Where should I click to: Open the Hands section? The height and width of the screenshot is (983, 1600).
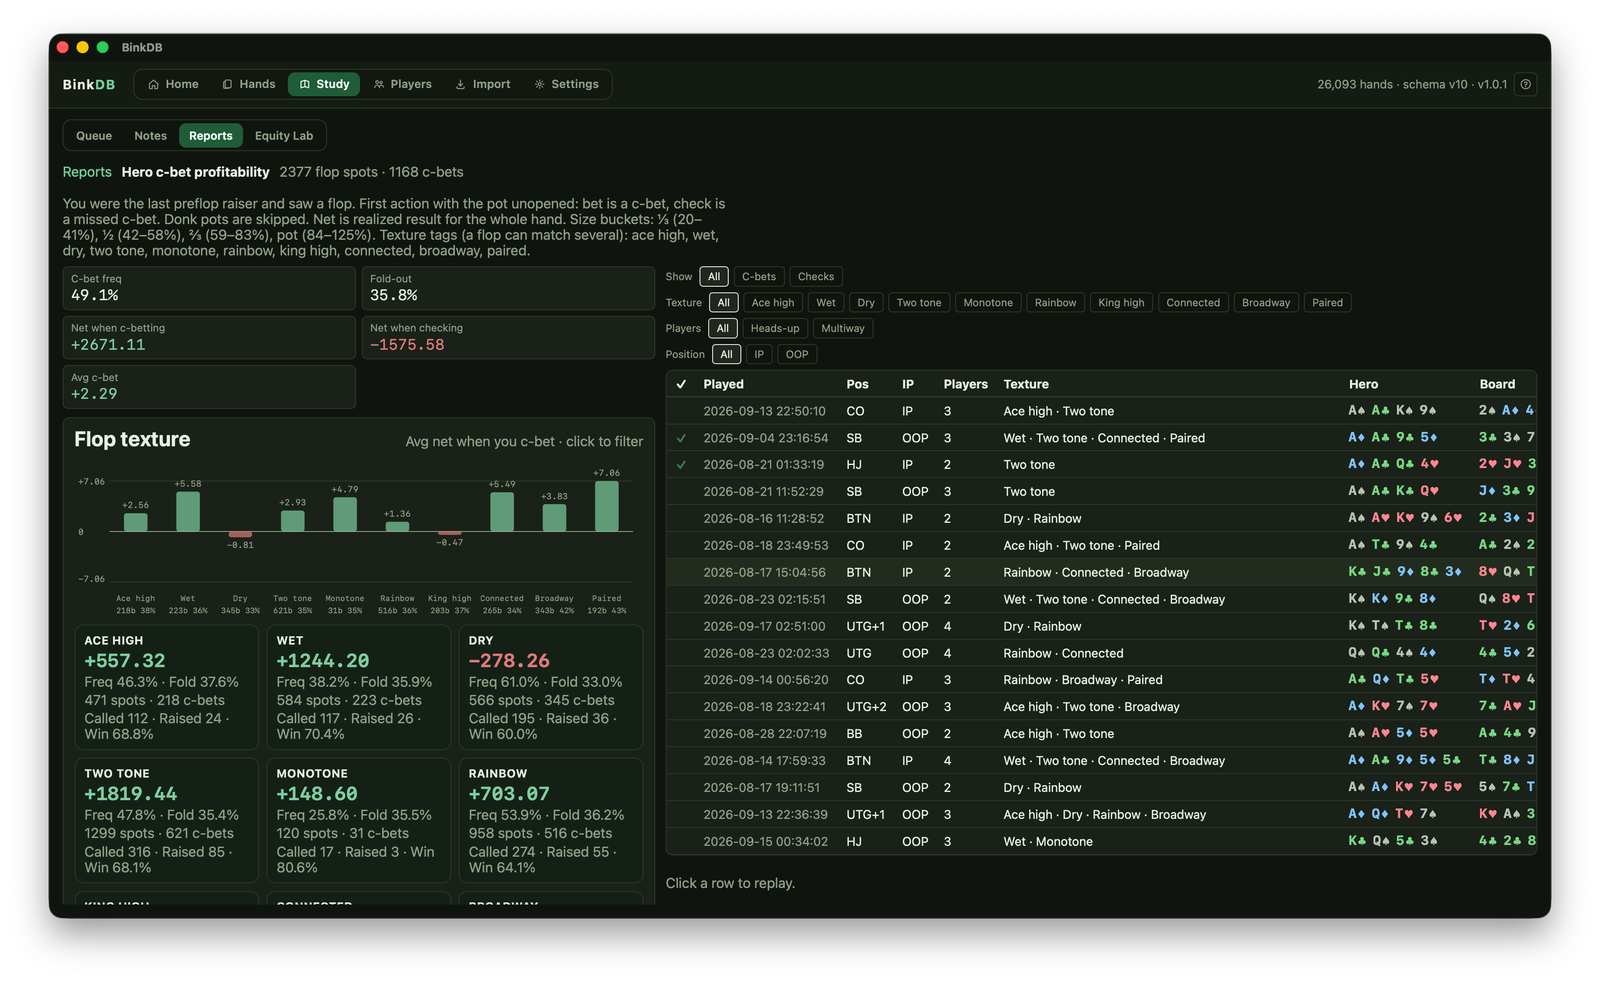(248, 84)
